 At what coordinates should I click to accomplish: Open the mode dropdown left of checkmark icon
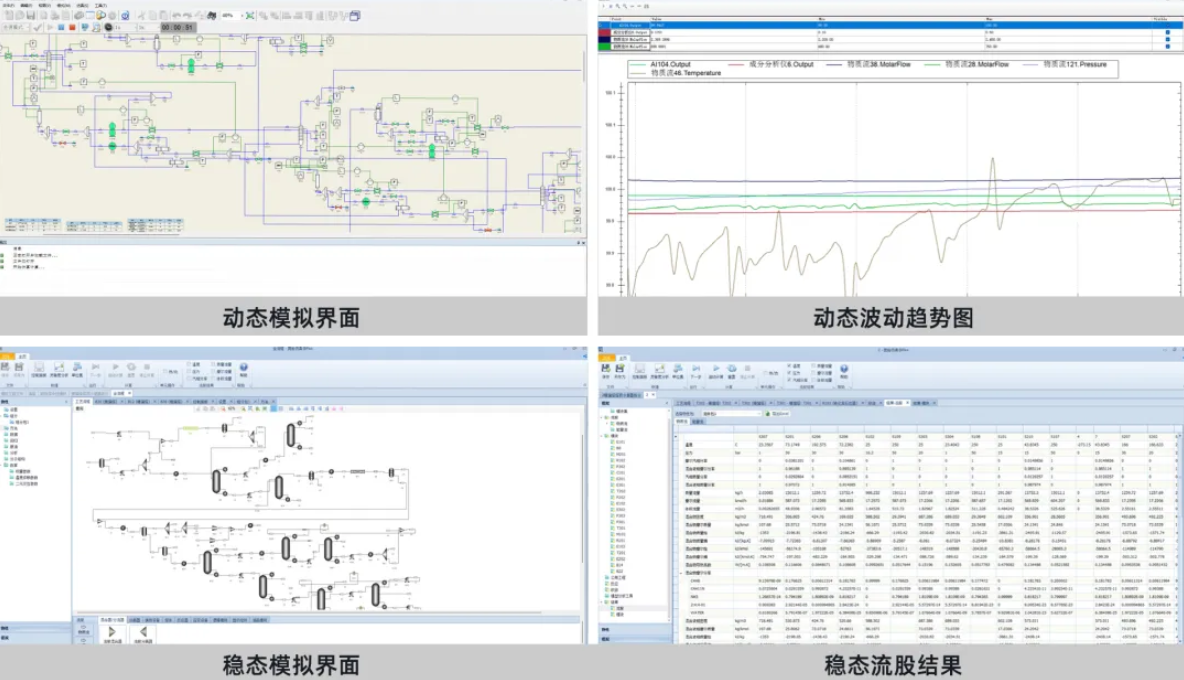pyautogui.click(x=14, y=28)
